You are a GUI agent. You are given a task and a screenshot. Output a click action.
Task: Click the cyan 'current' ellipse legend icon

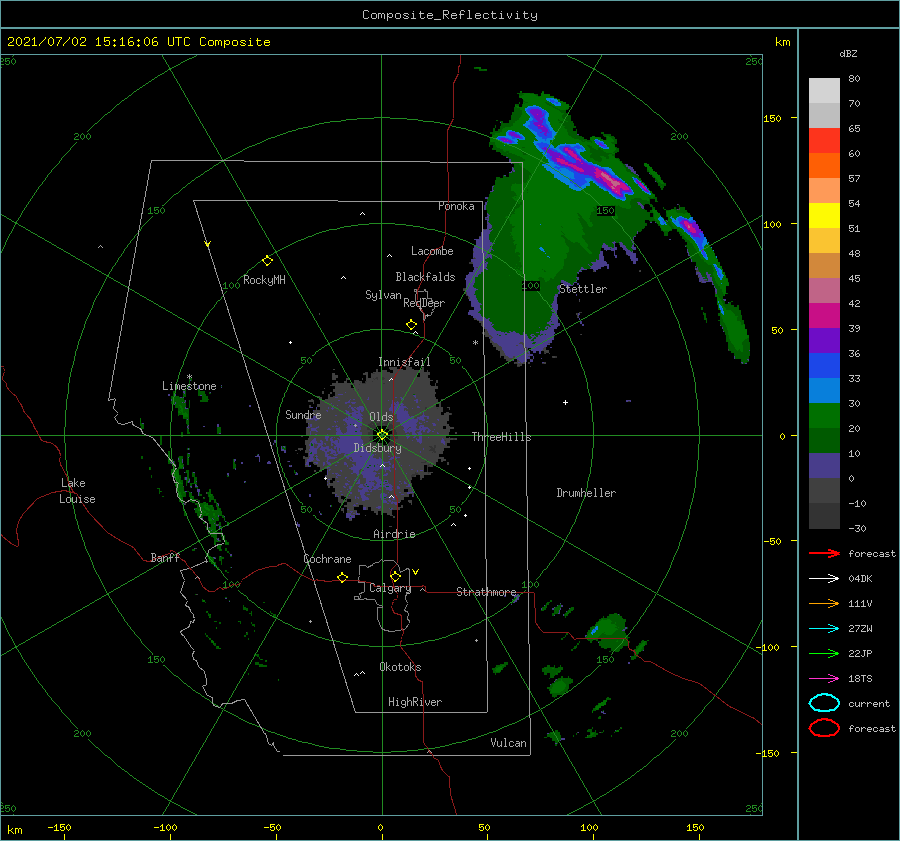tap(824, 703)
